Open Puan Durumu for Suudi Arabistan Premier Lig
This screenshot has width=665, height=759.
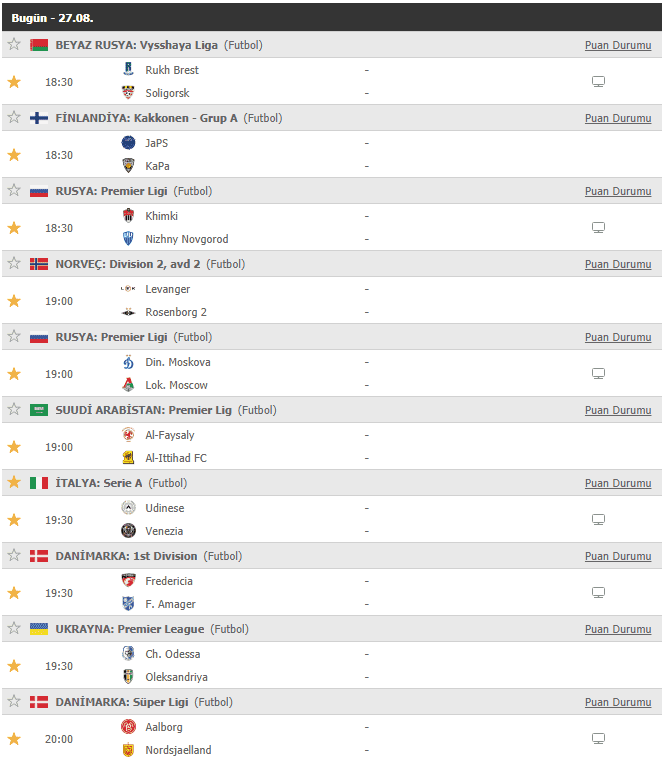click(x=618, y=410)
